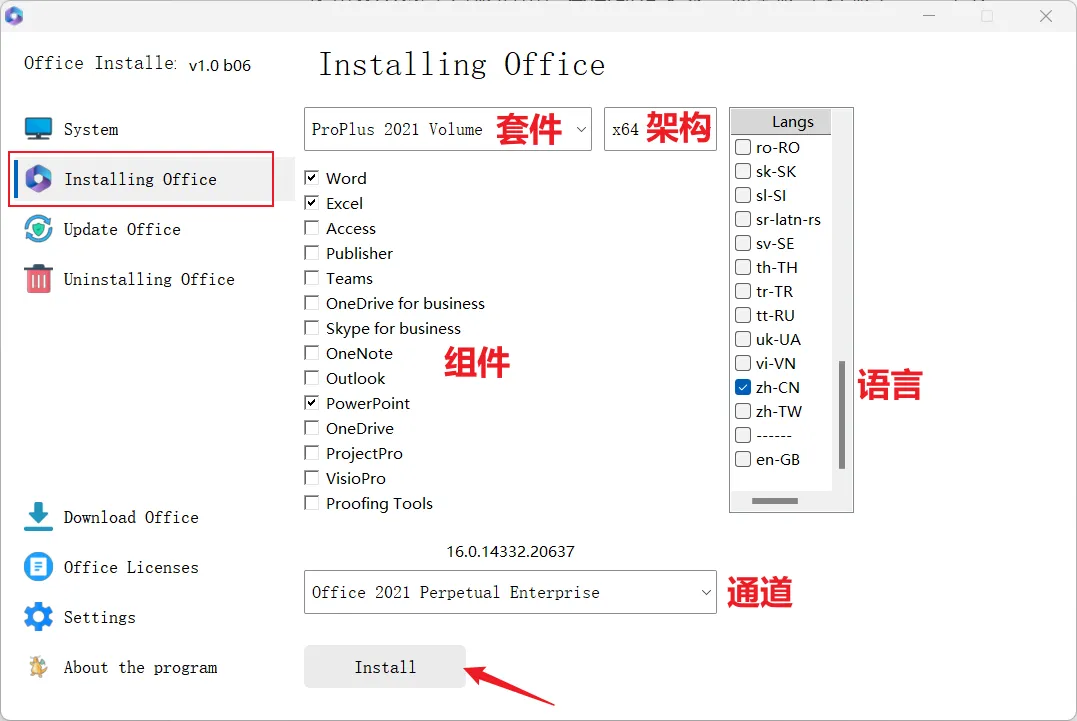The image size is (1077, 721).
Task: Close the Office Installer window
Action: pos(1045,15)
